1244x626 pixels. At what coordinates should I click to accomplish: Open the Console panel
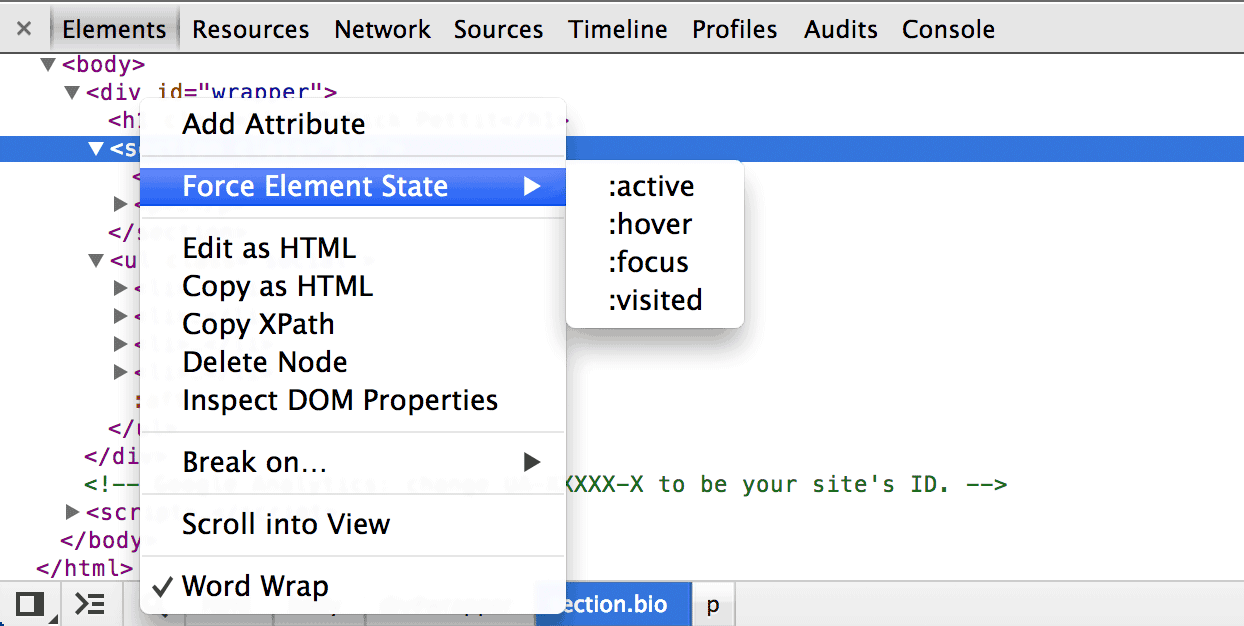tap(947, 29)
